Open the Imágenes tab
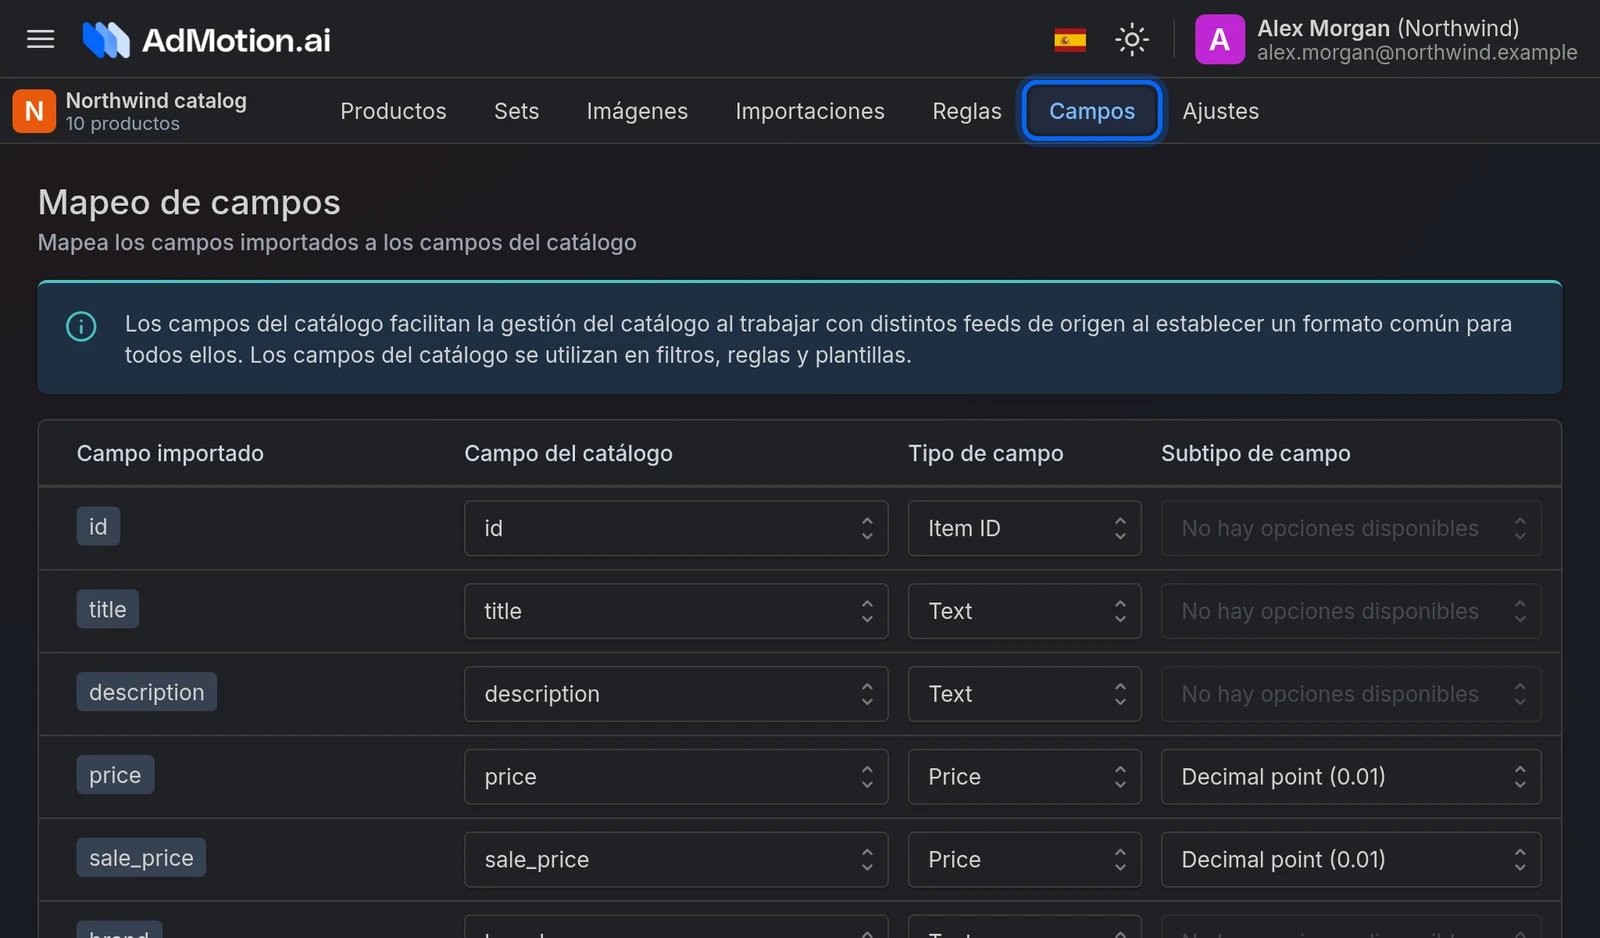1600x938 pixels. (x=637, y=111)
